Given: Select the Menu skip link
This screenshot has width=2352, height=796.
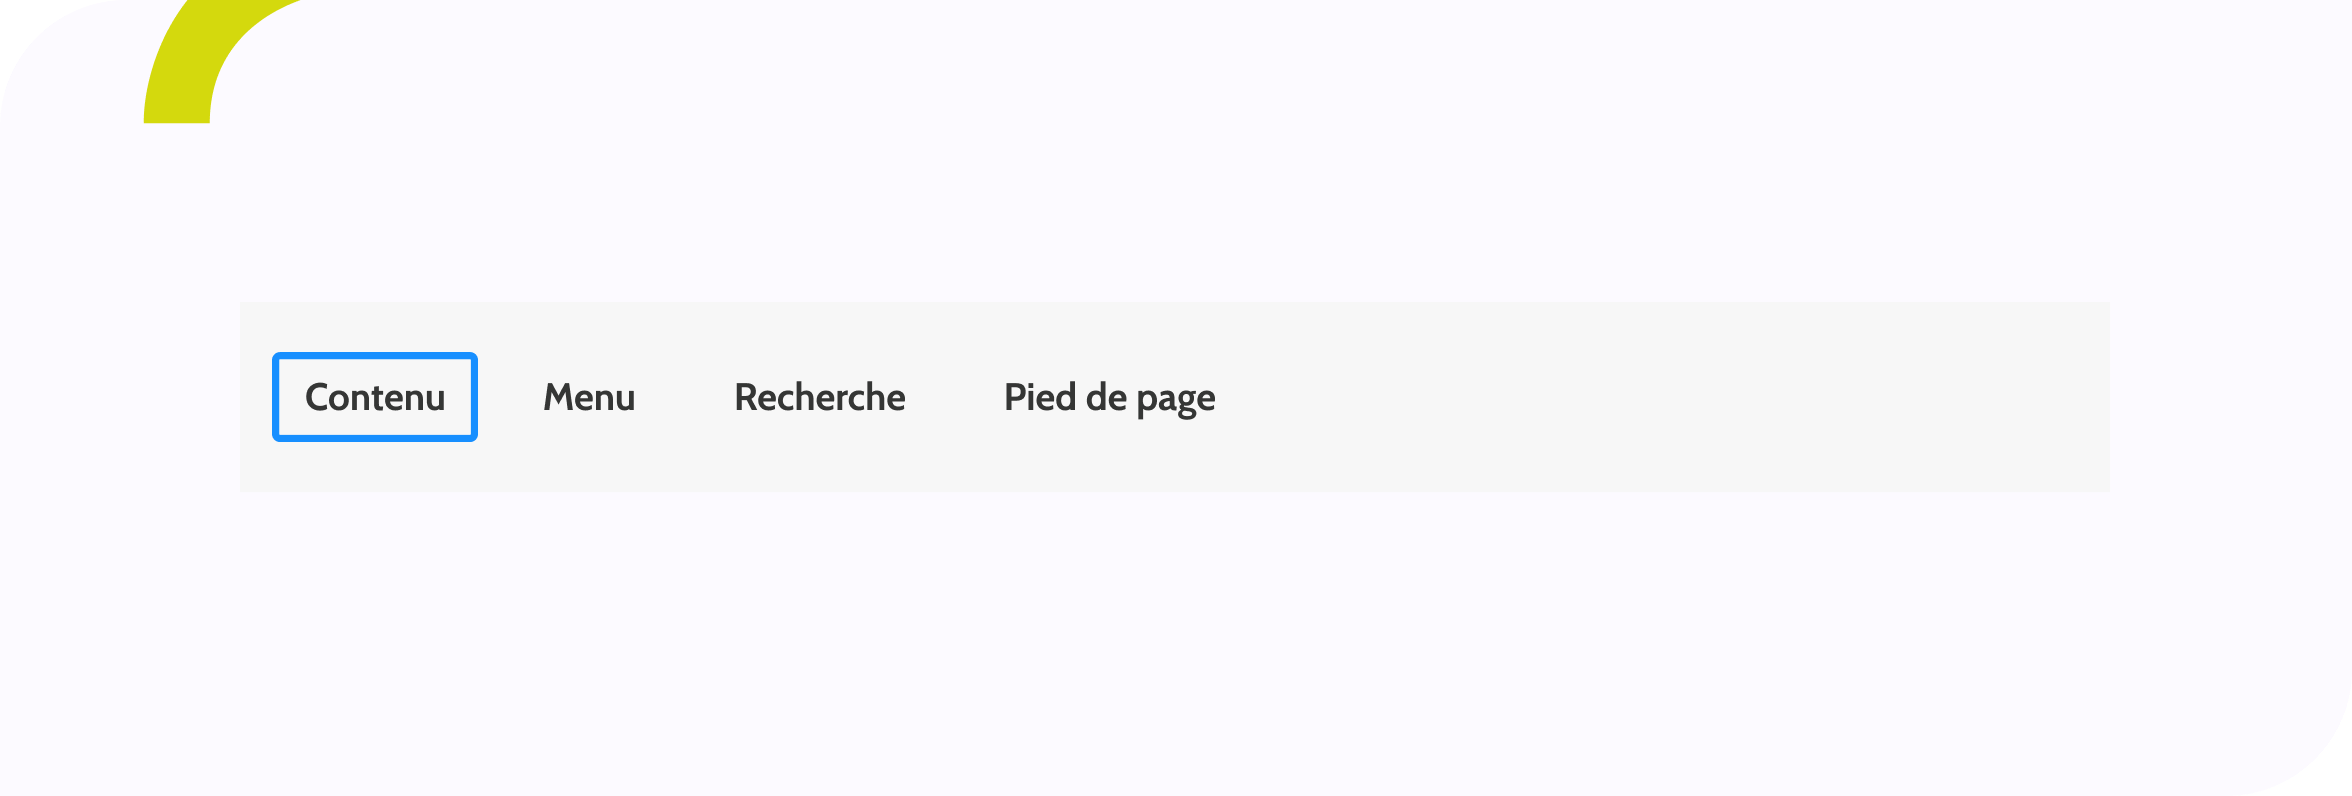Looking at the screenshot, I should pyautogui.click(x=589, y=397).
